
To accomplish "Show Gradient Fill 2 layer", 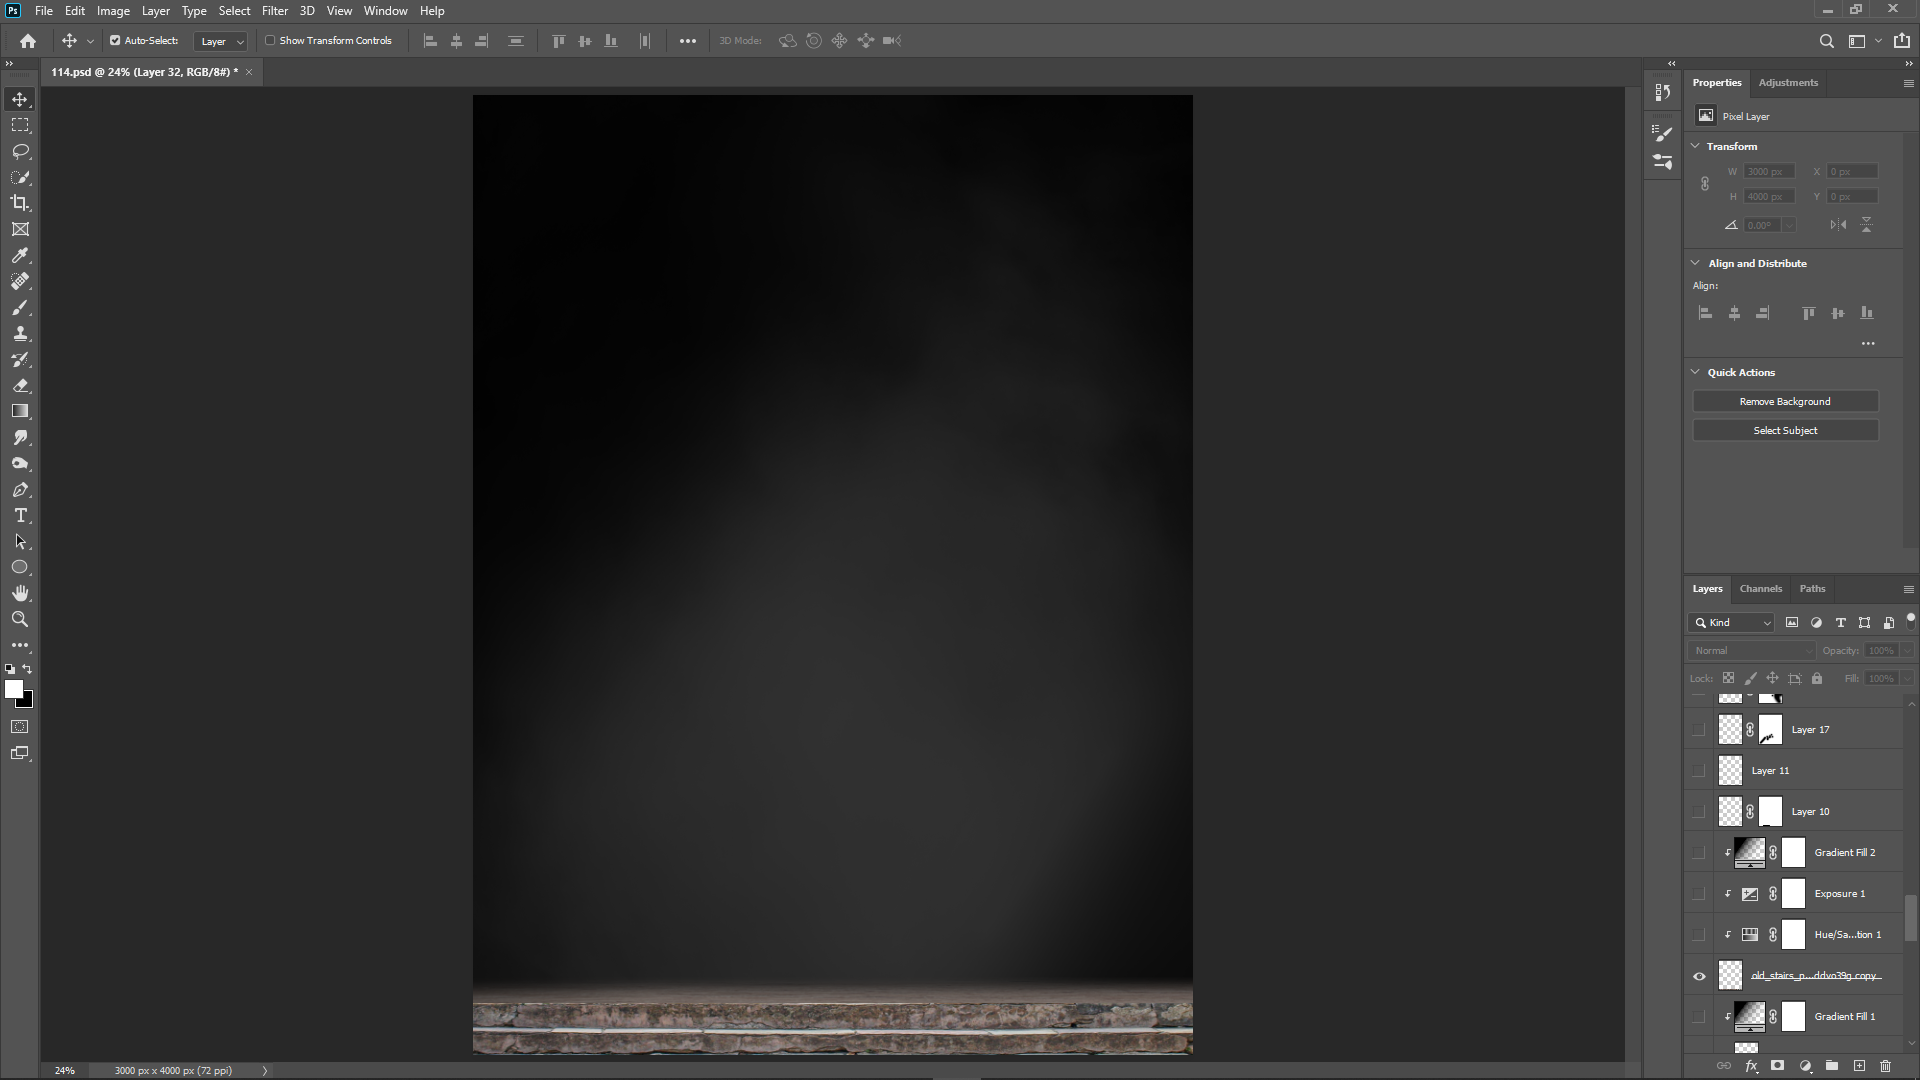I will [x=1699, y=853].
